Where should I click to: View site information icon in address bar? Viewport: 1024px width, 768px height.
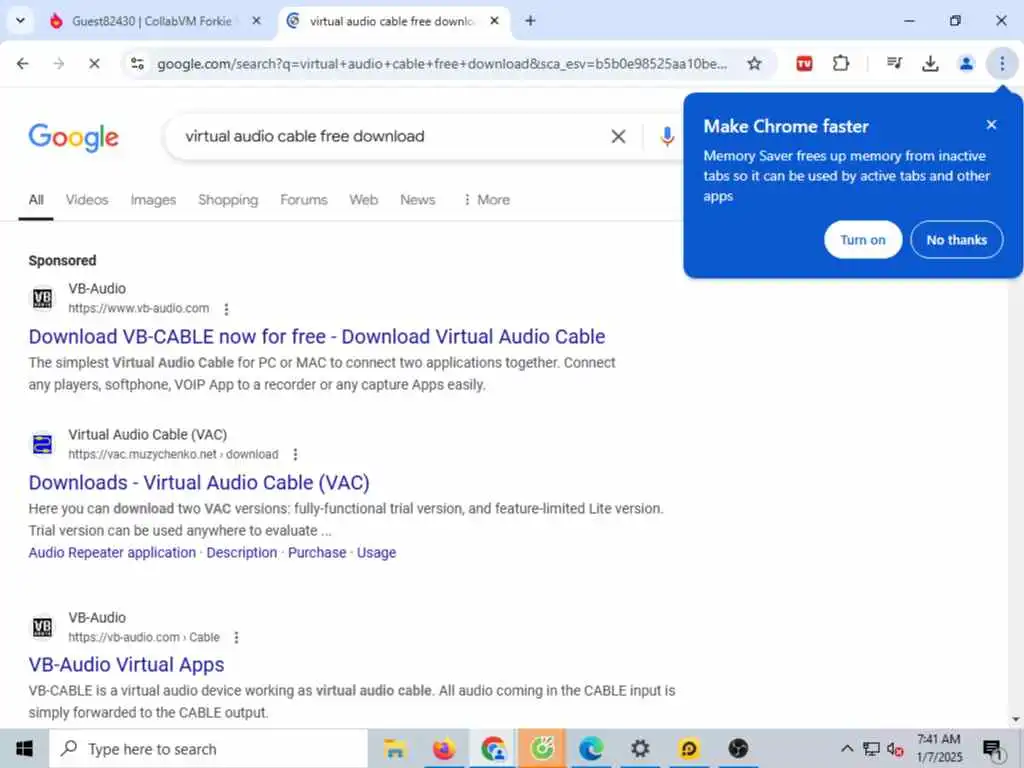(x=137, y=63)
